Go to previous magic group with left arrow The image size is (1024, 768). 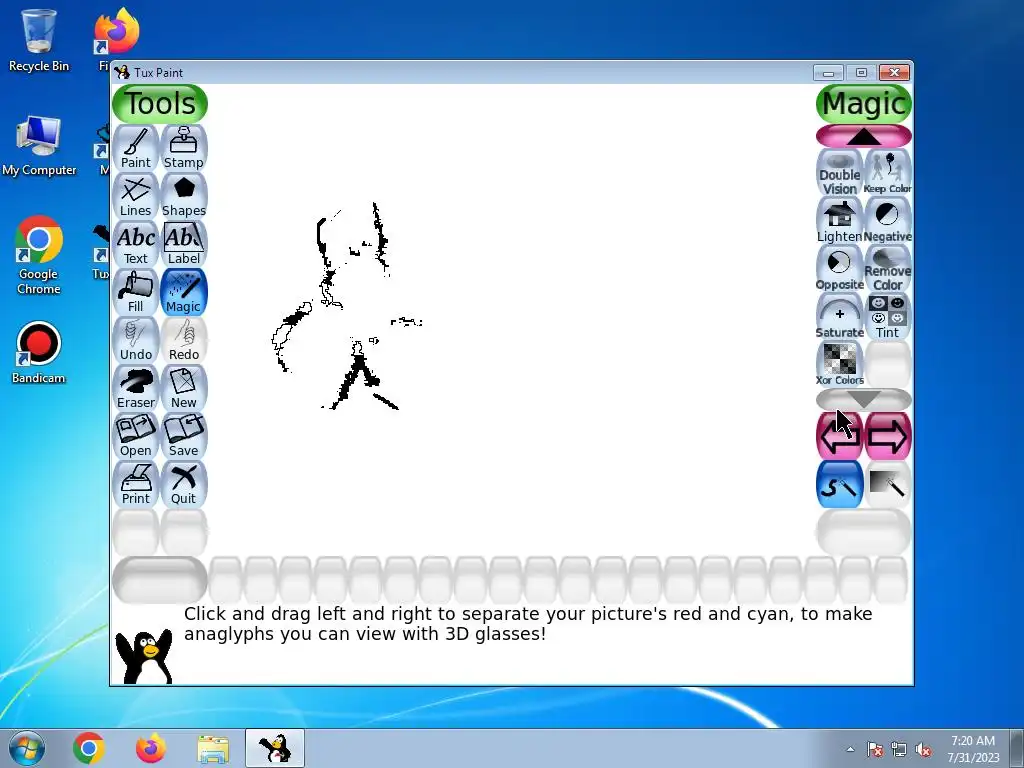coord(840,436)
